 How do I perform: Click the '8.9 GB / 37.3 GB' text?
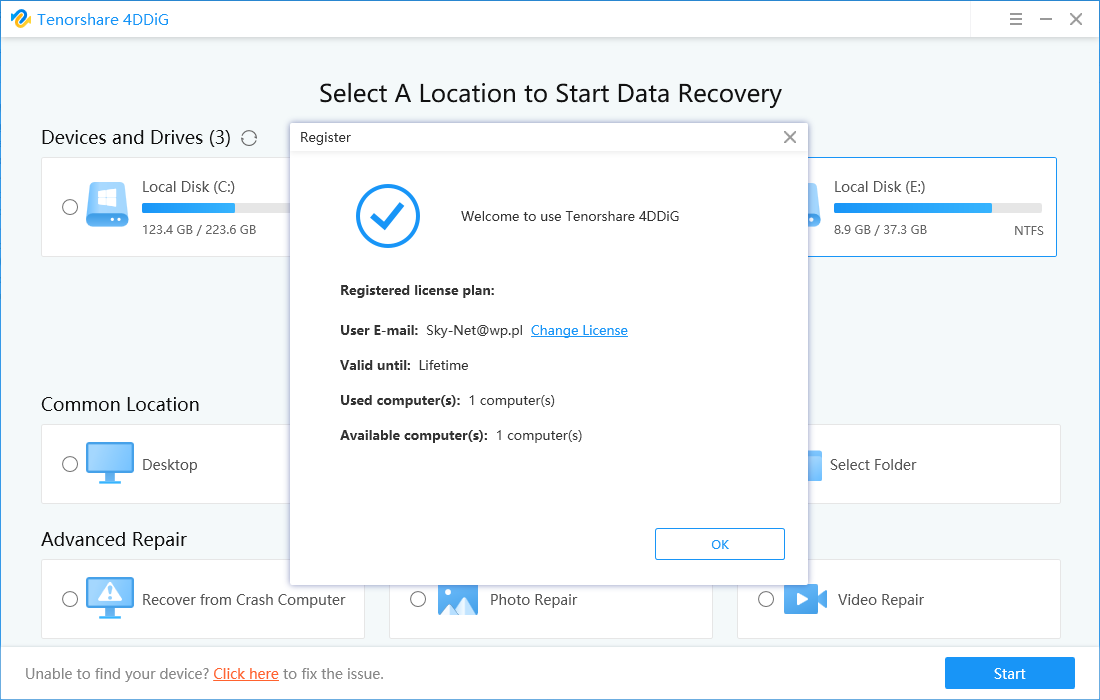point(880,229)
